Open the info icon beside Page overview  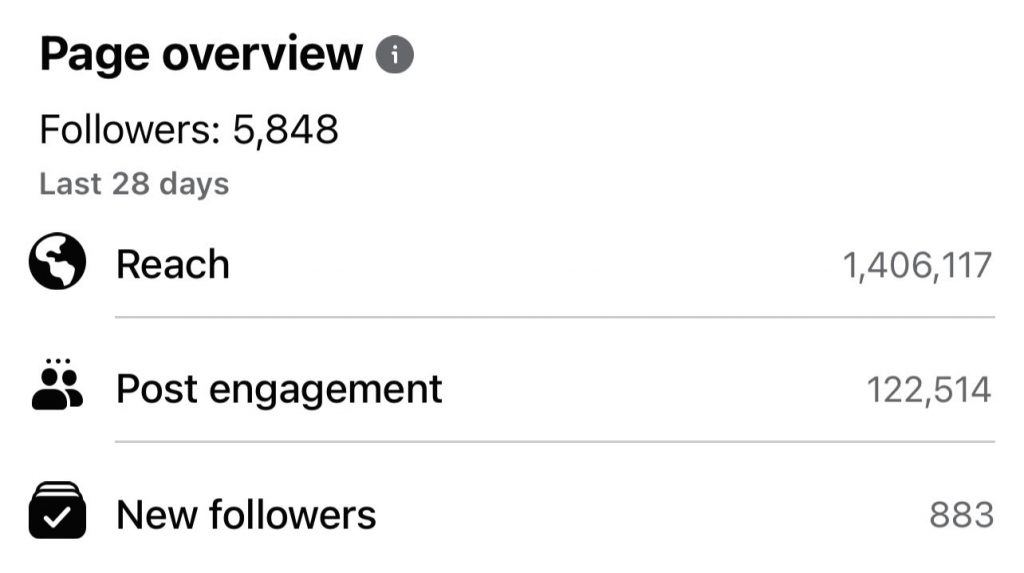click(x=394, y=54)
